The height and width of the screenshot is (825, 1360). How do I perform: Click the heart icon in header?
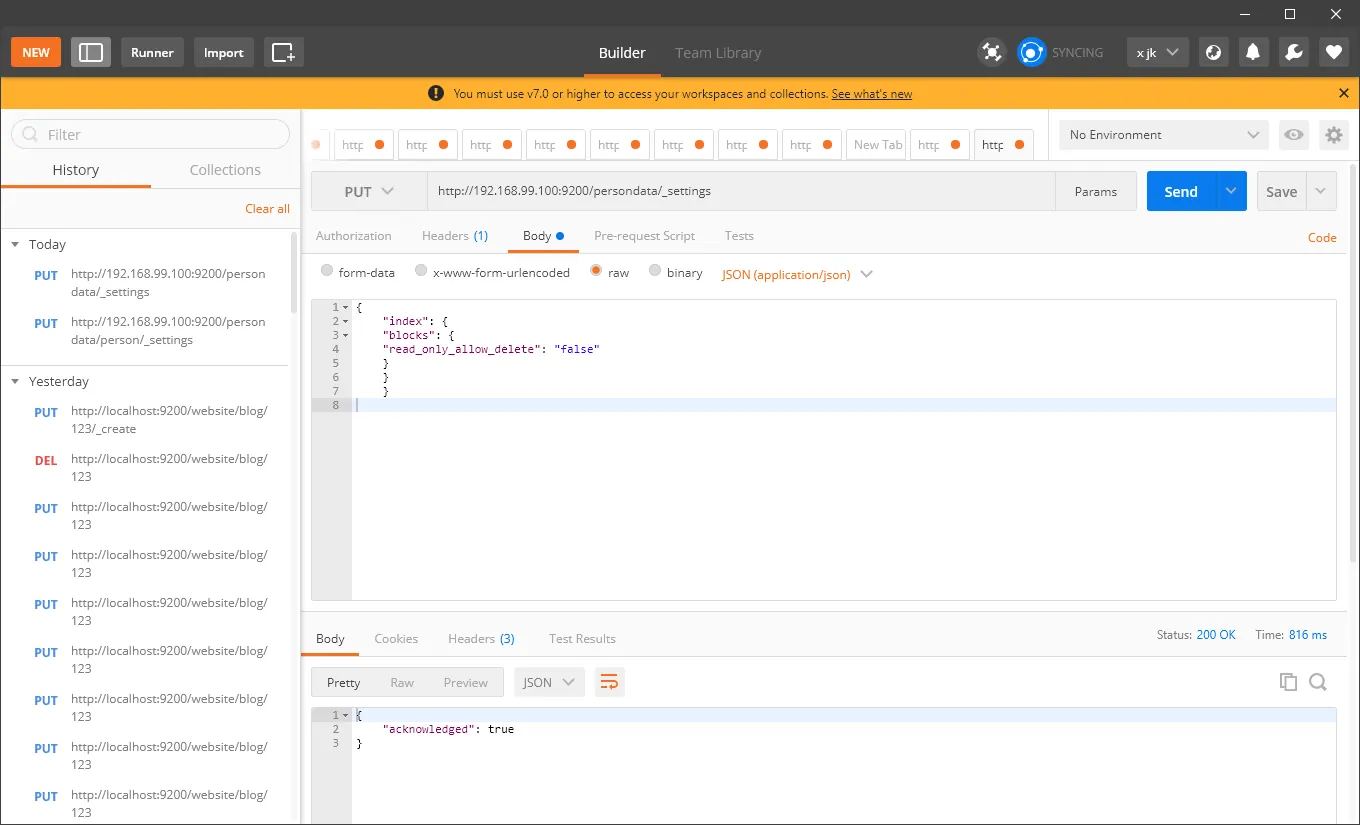pyautogui.click(x=1334, y=52)
